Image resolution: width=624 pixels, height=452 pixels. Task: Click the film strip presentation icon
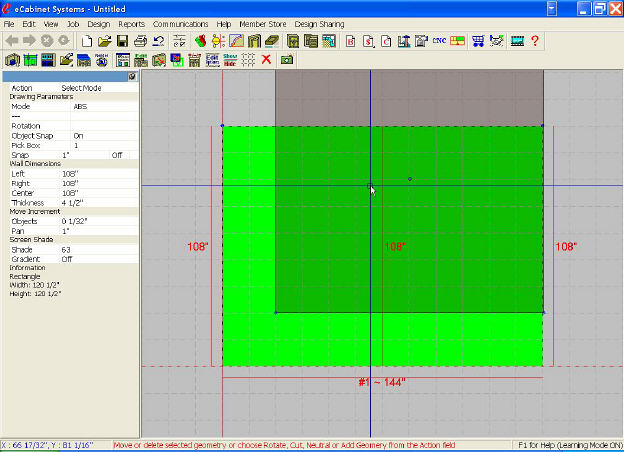[x=517, y=41]
